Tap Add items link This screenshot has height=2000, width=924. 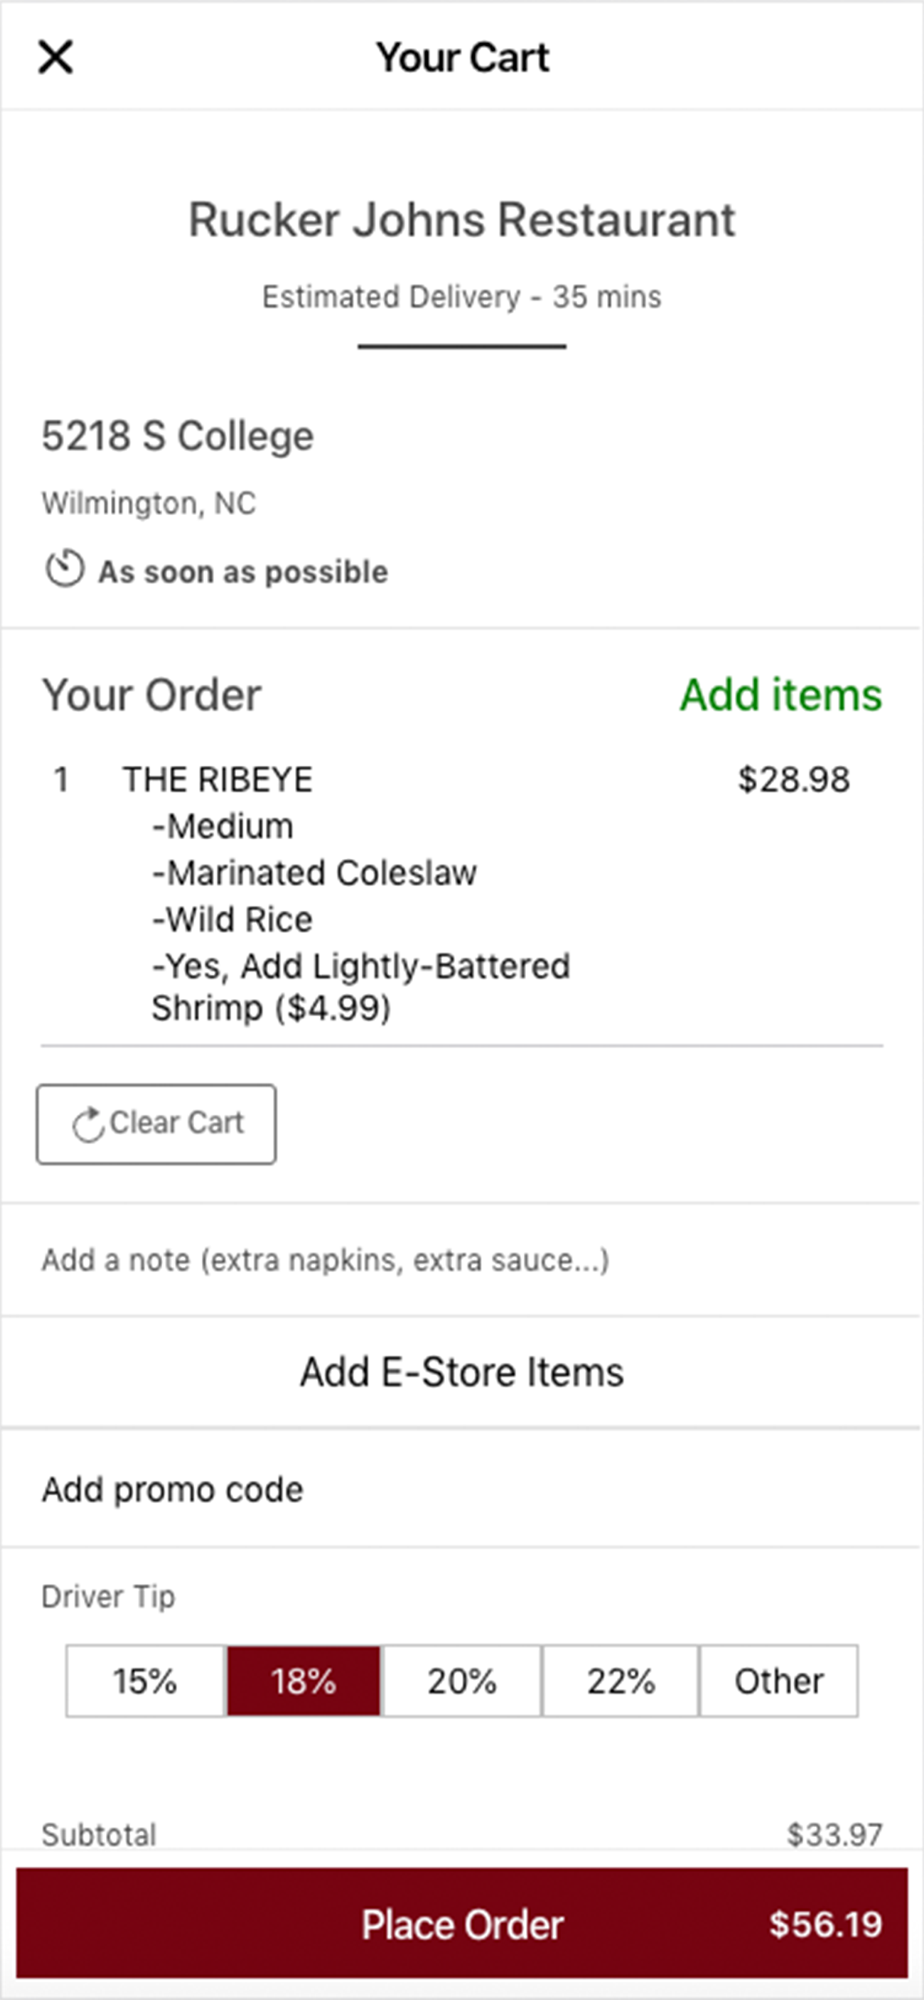pyautogui.click(x=781, y=695)
